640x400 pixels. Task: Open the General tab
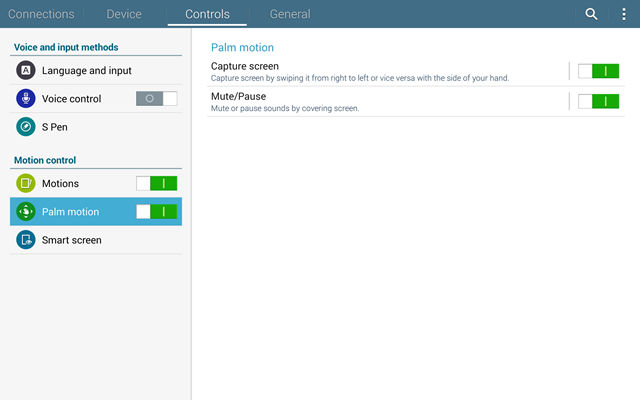[290, 14]
